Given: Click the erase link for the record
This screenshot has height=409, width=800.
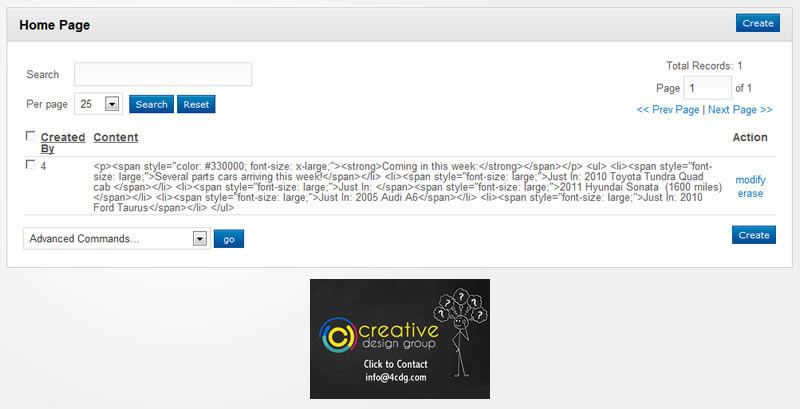Looking at the screenshot, I should click(750, 193).
